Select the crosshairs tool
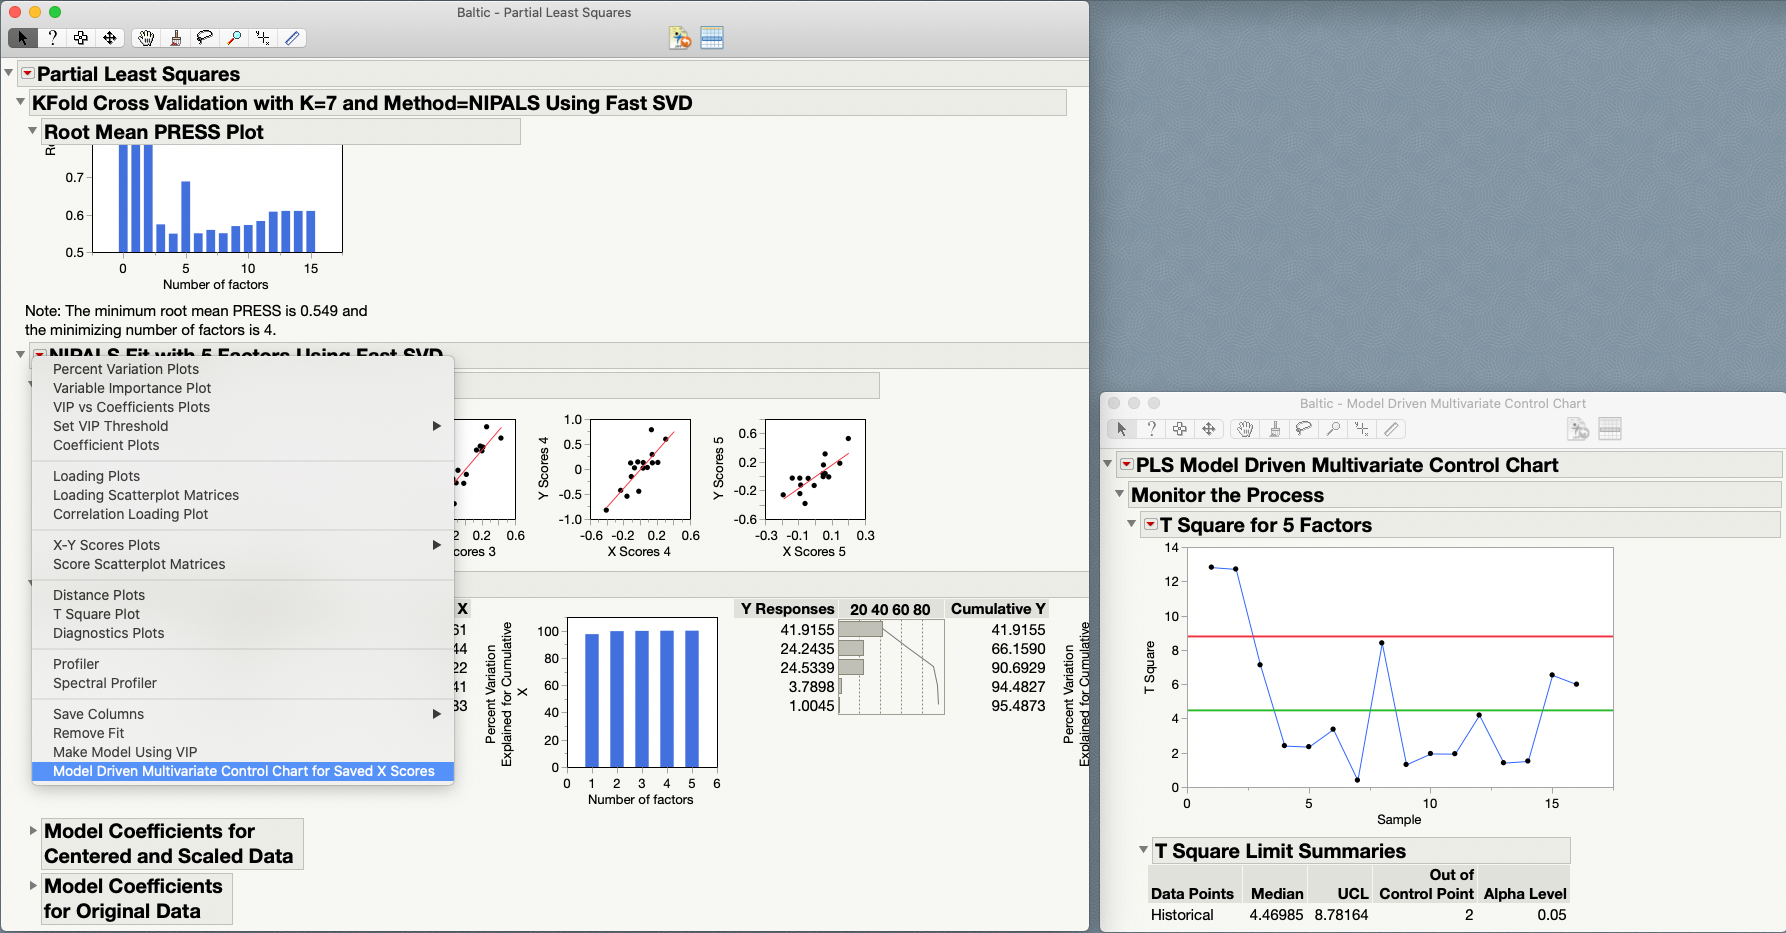Image resolution: width=1786 pixels, height=933 pixels. 263,38
